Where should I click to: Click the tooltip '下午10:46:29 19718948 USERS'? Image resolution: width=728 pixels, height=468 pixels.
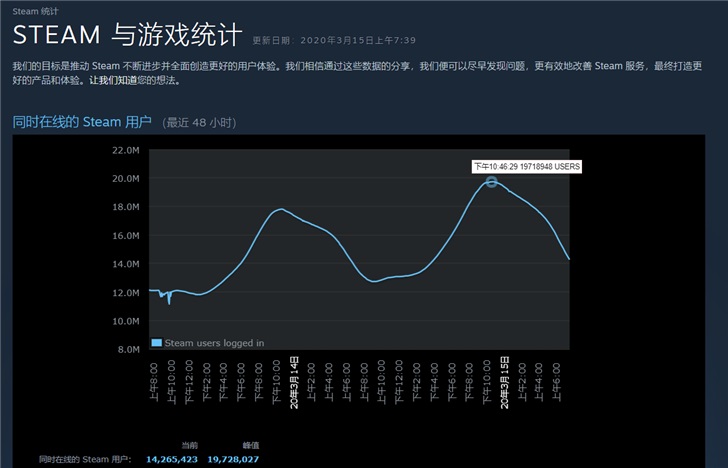pyautogui.click(x=527, y=167)
